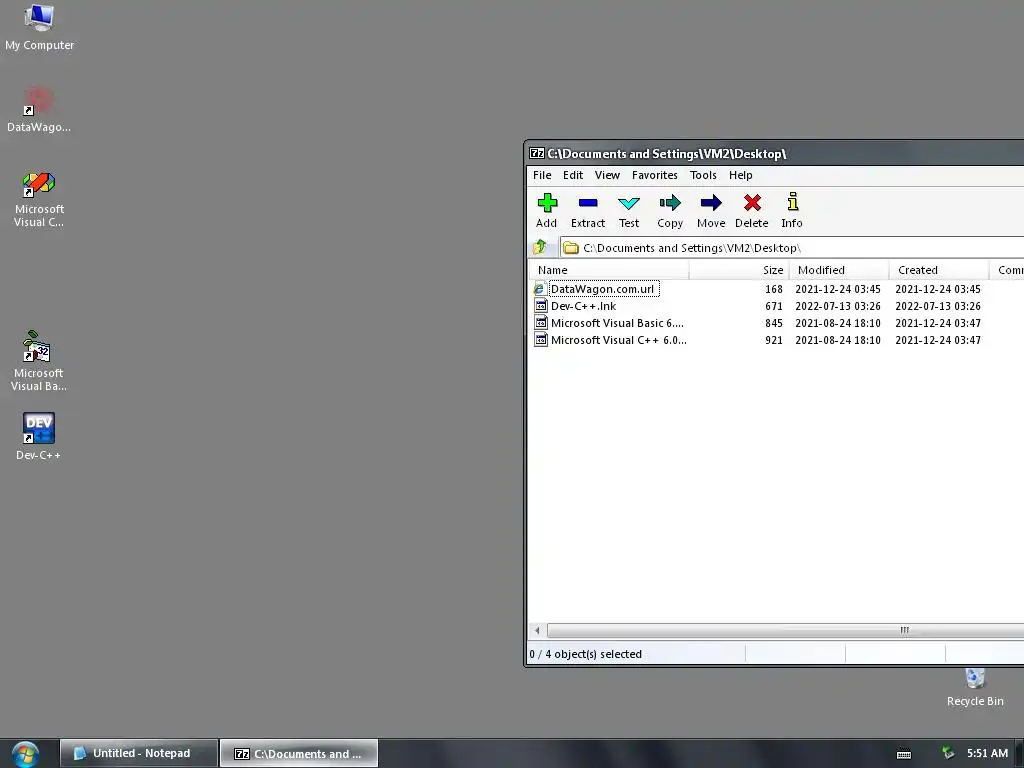This screenshot has height=768, width=1024.
Task: Open the Tools menu
Action: pos(703,175)
